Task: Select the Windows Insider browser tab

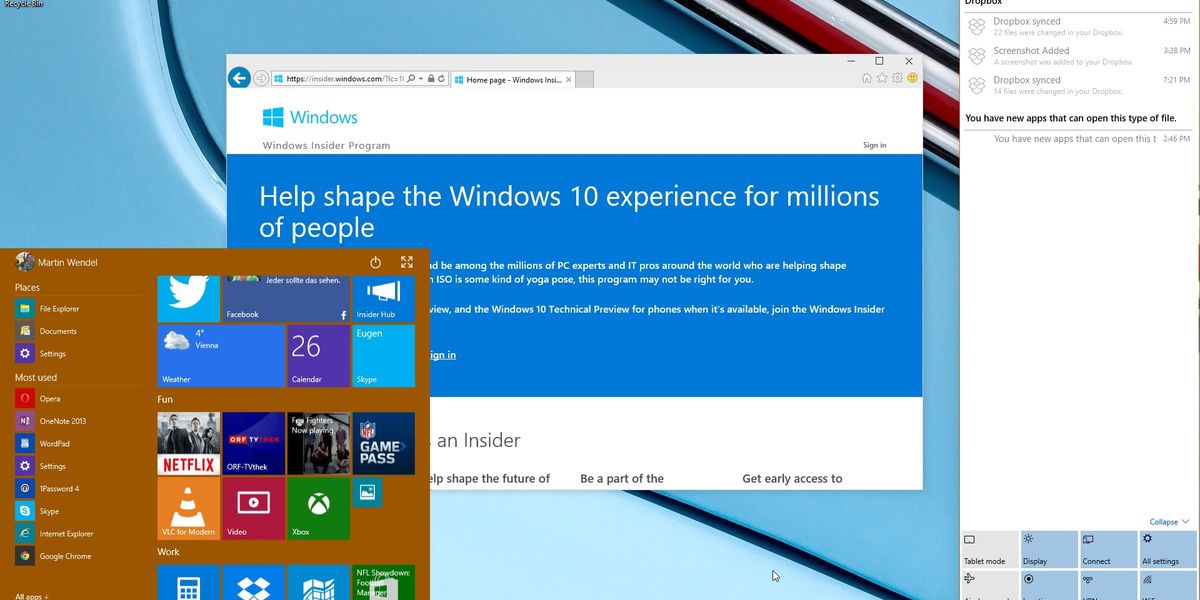Action: [x=510, y=78]
